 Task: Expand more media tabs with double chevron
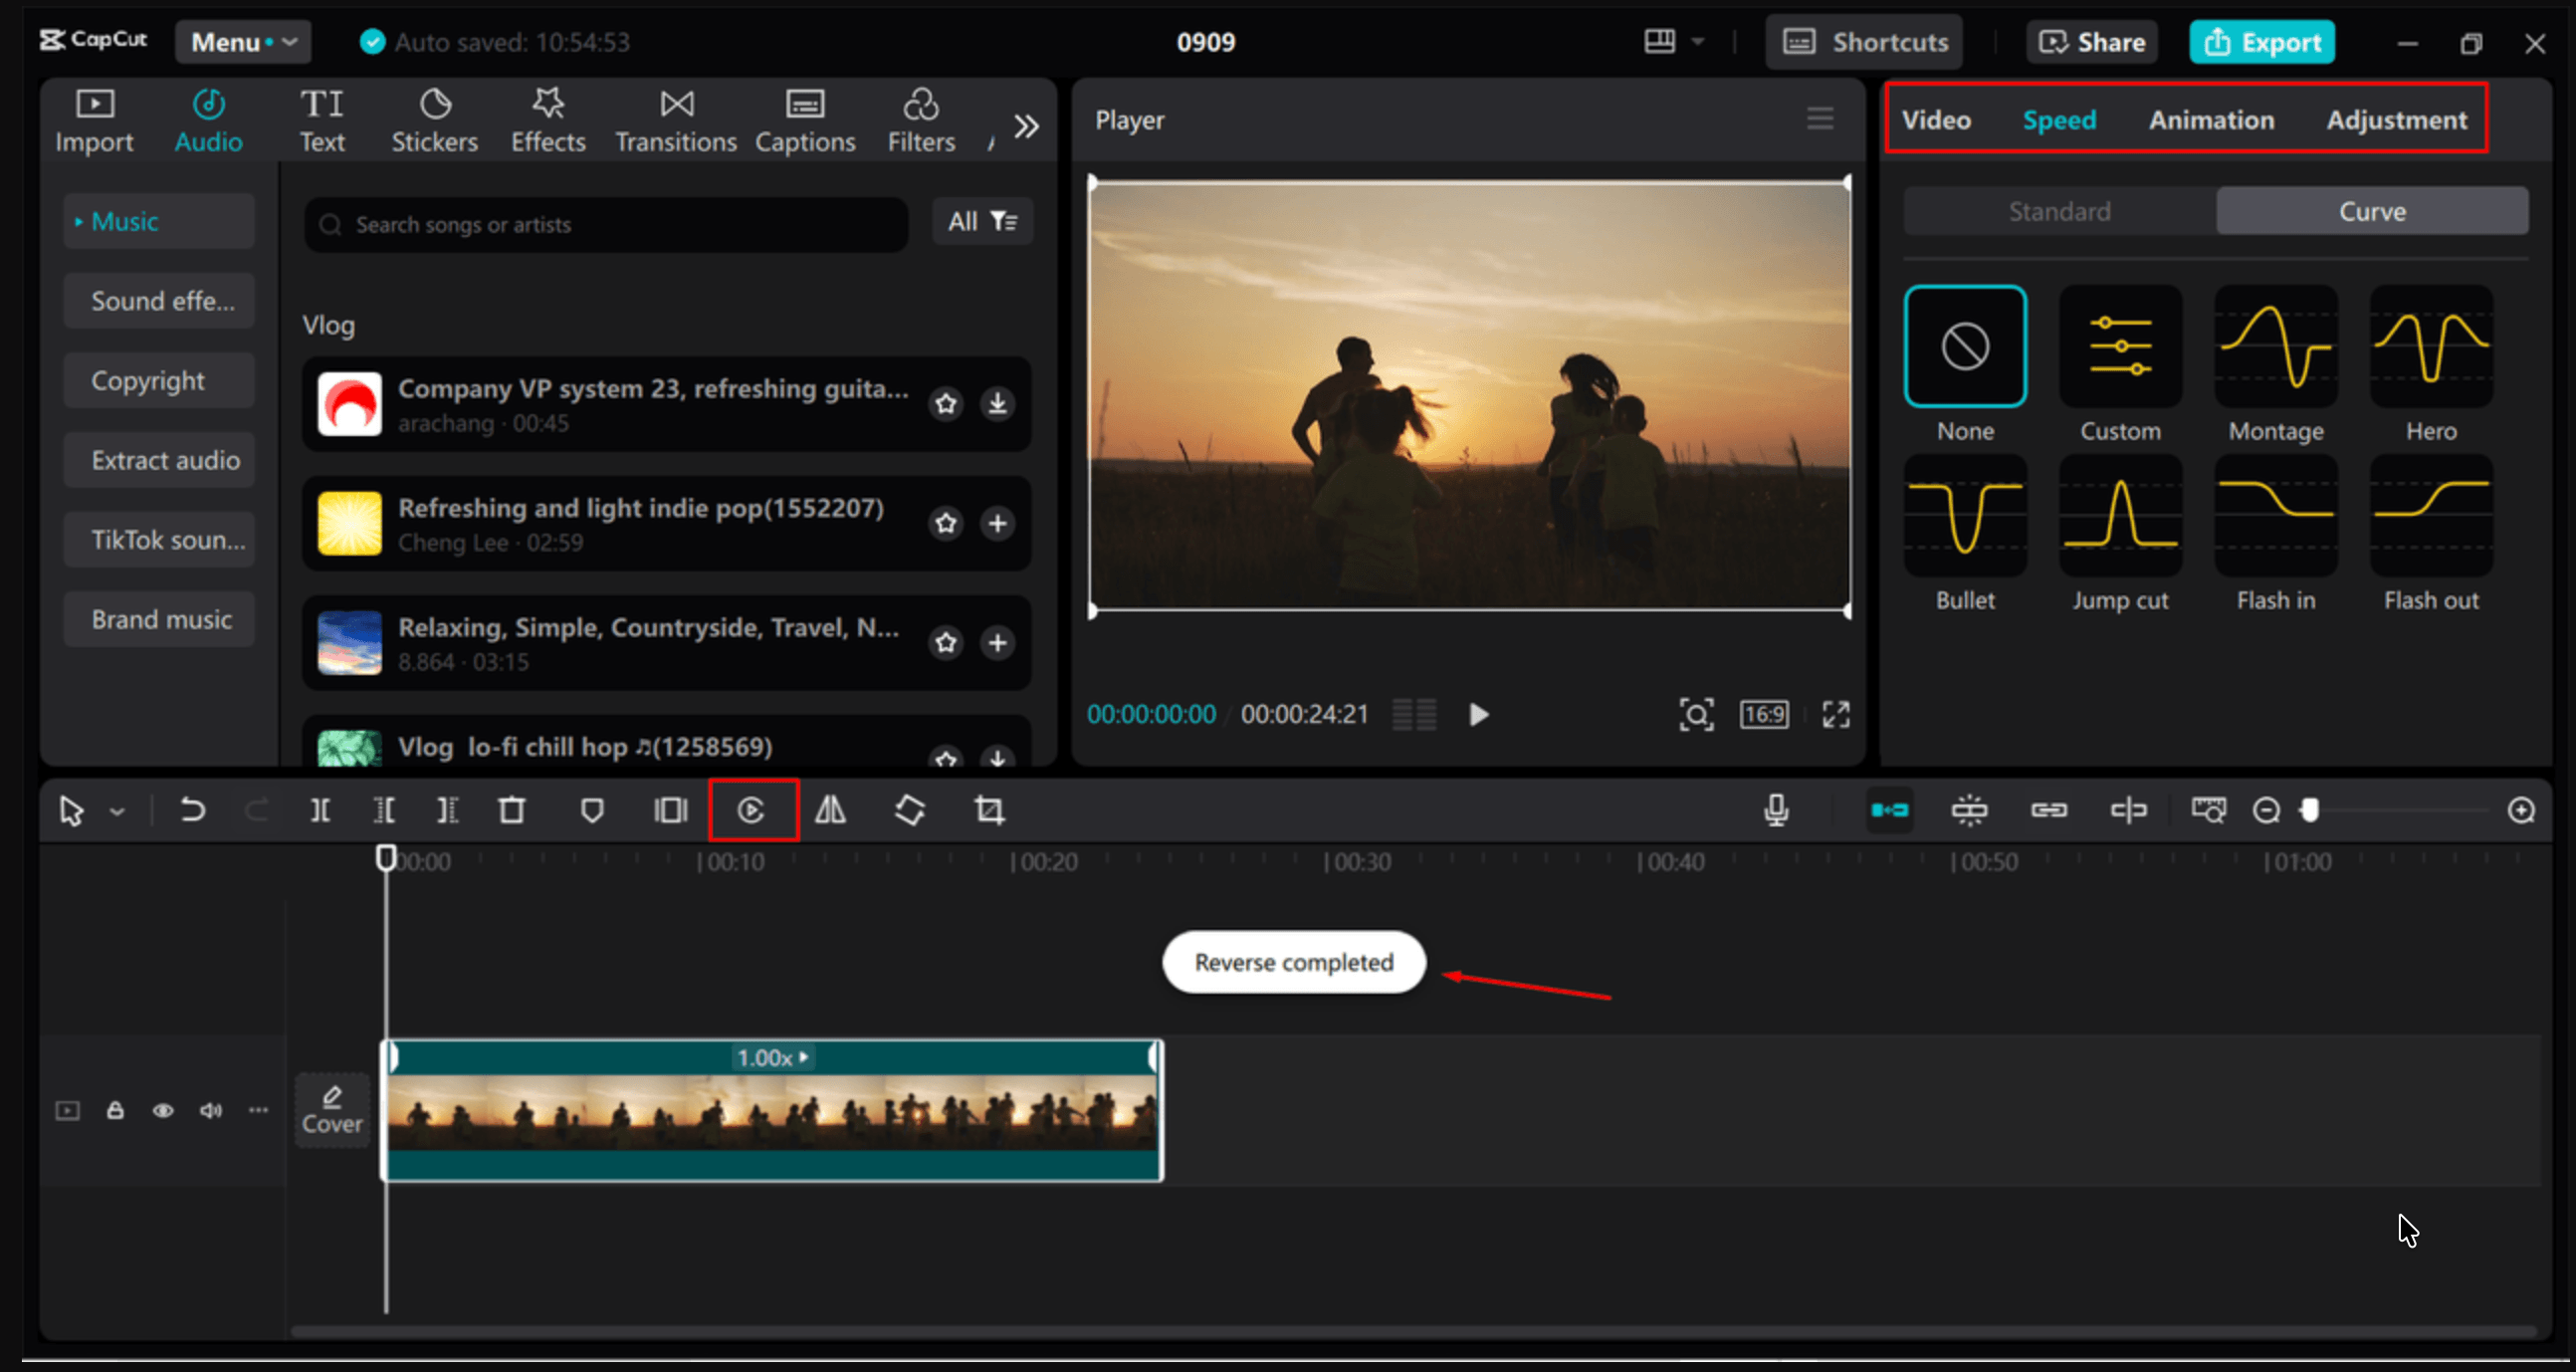tap(1026, 127)
